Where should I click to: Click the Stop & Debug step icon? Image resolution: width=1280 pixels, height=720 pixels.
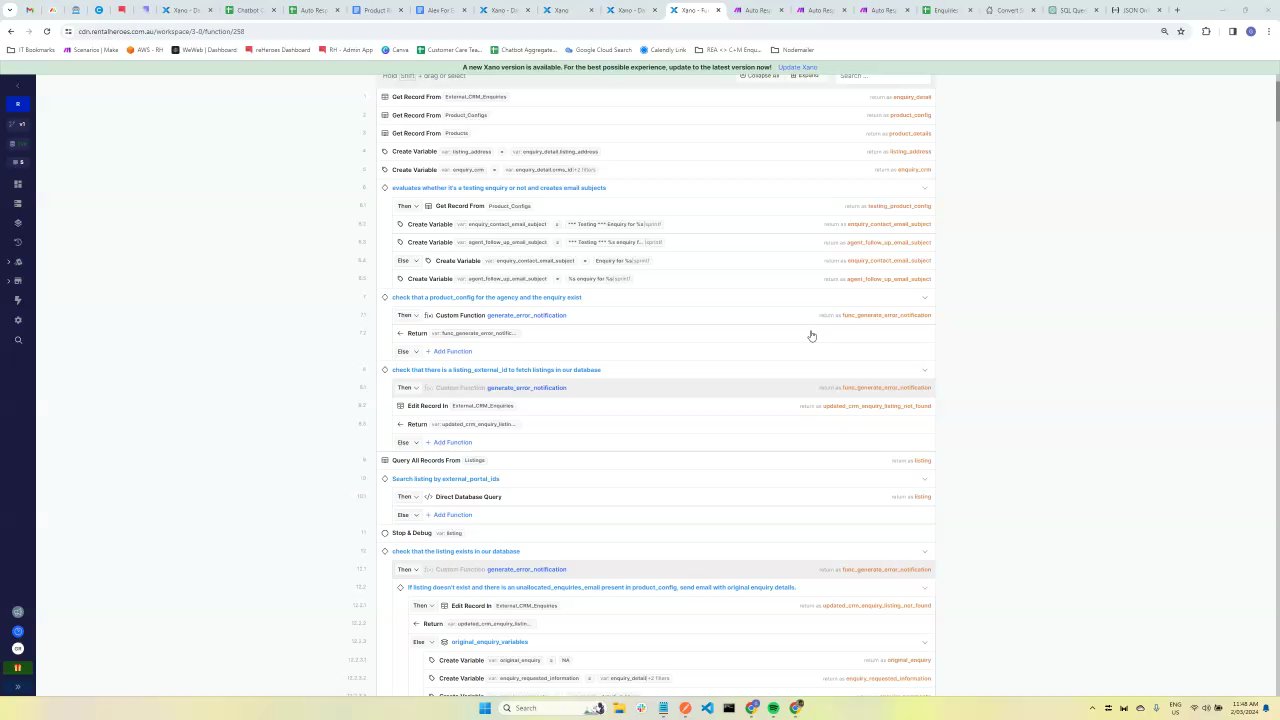tap(385, 533)
